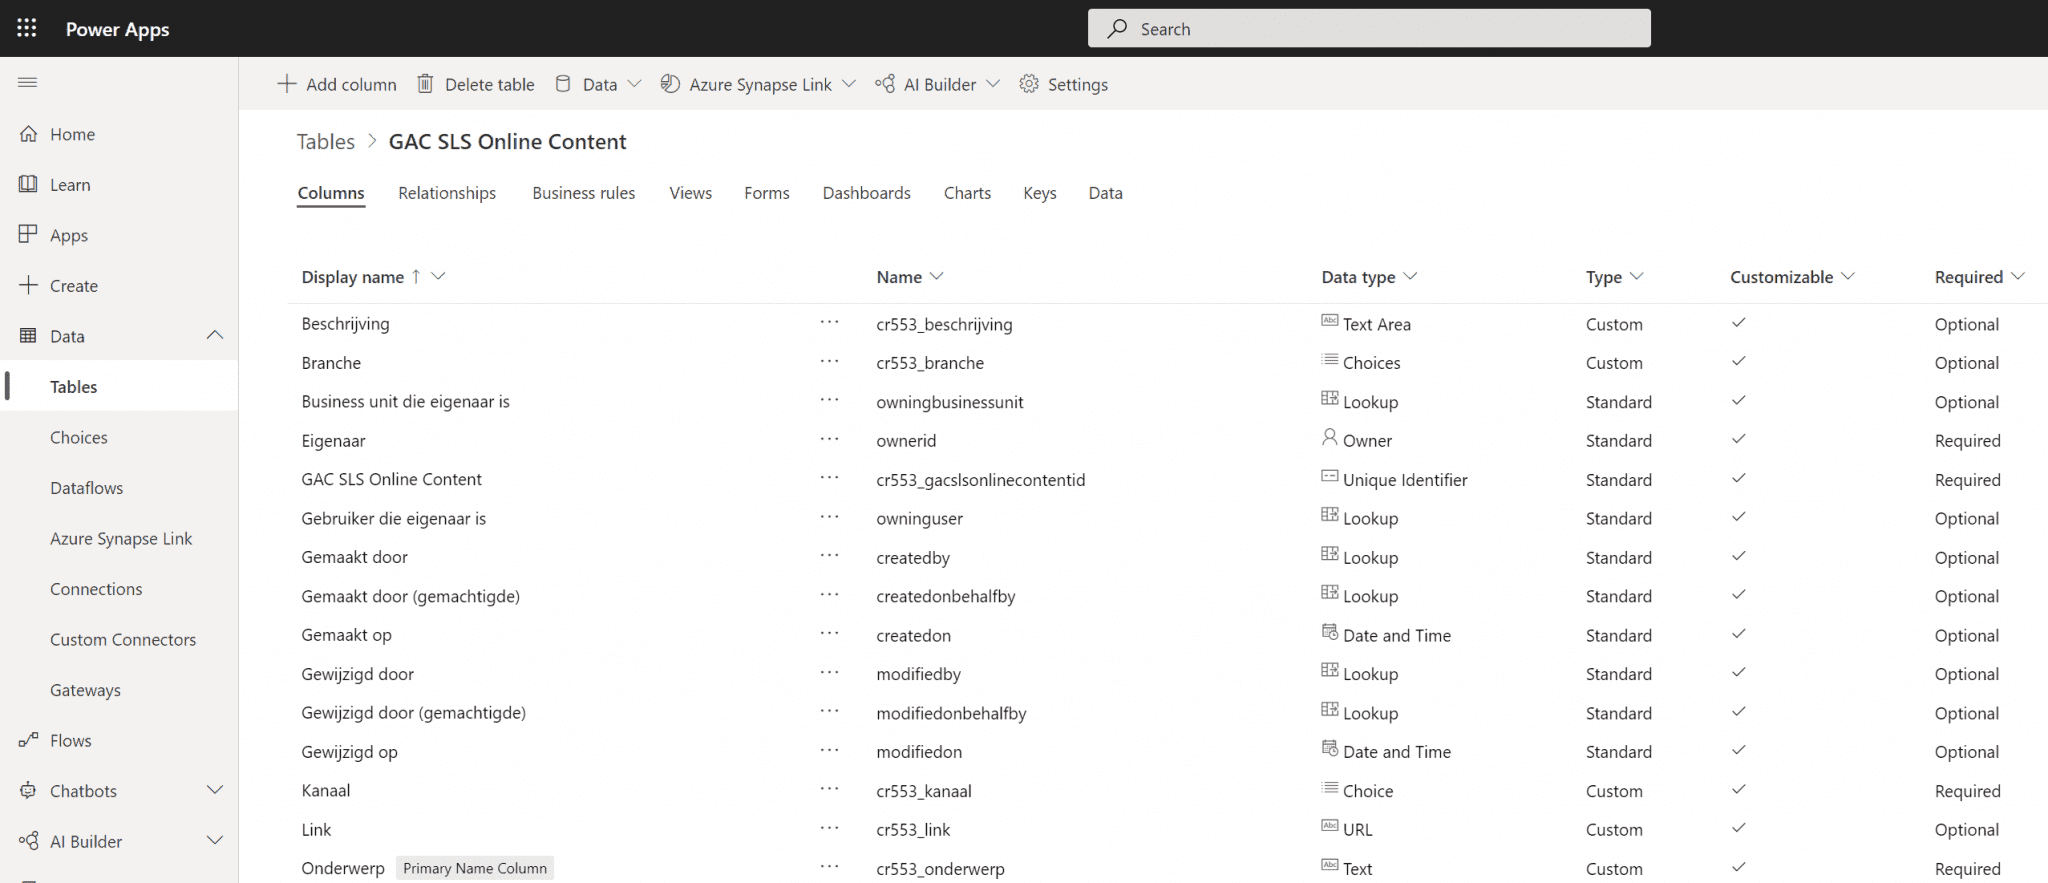Expand the Chatbots sidebar section
This screenshot has height=883, width=2048.
point(215,790)
